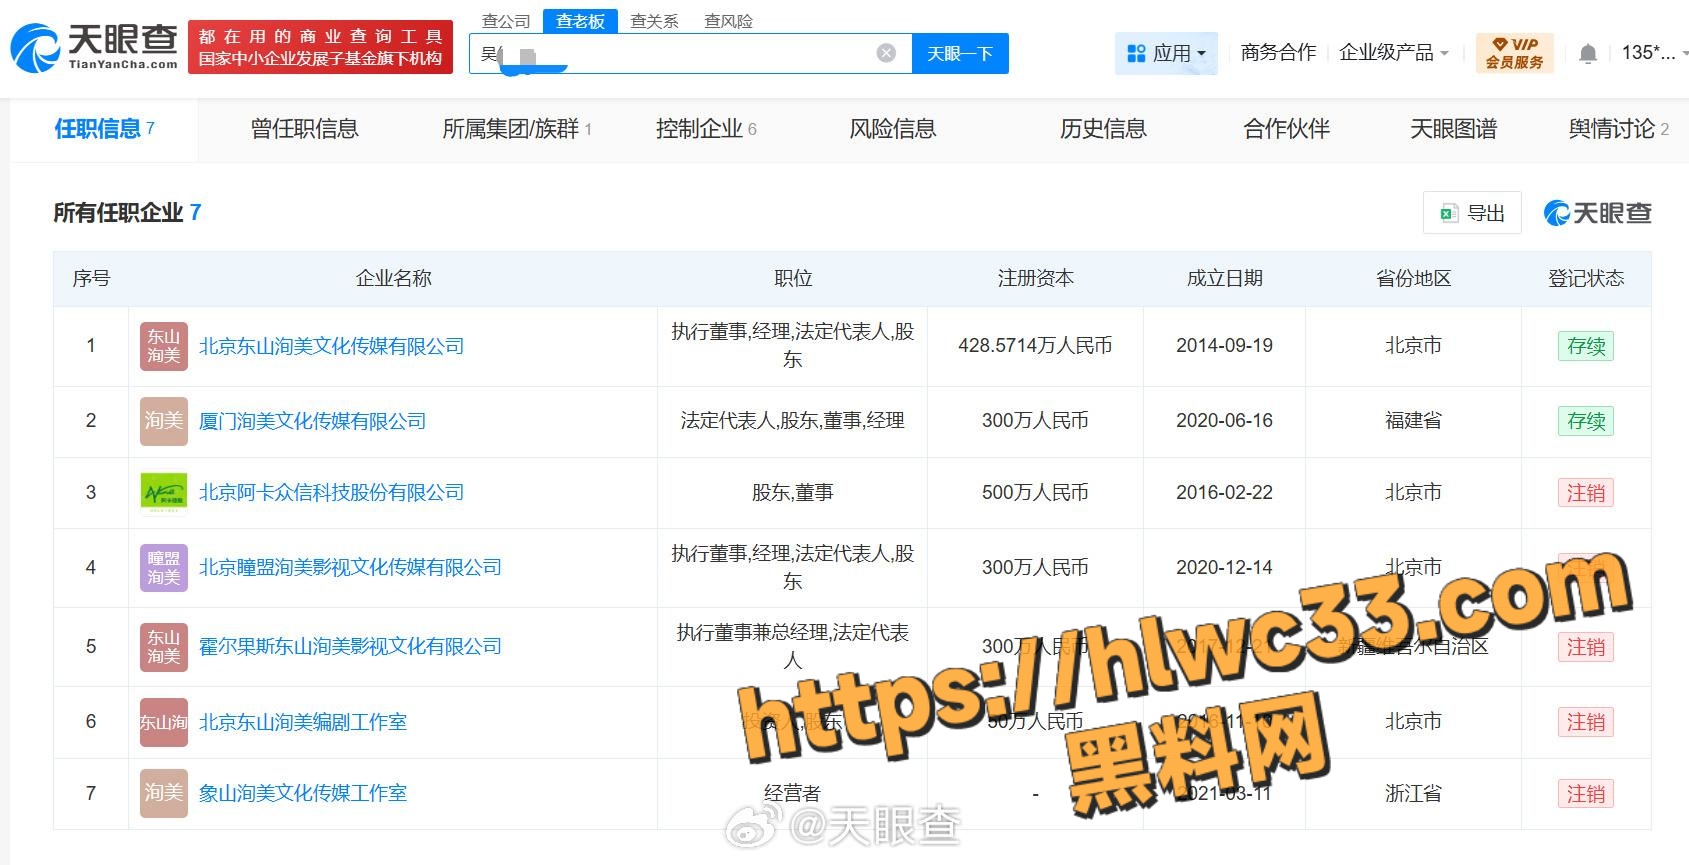Click the 职位 column header
The width and height of the screenshot is (1689, 865).
click(792, 278)
